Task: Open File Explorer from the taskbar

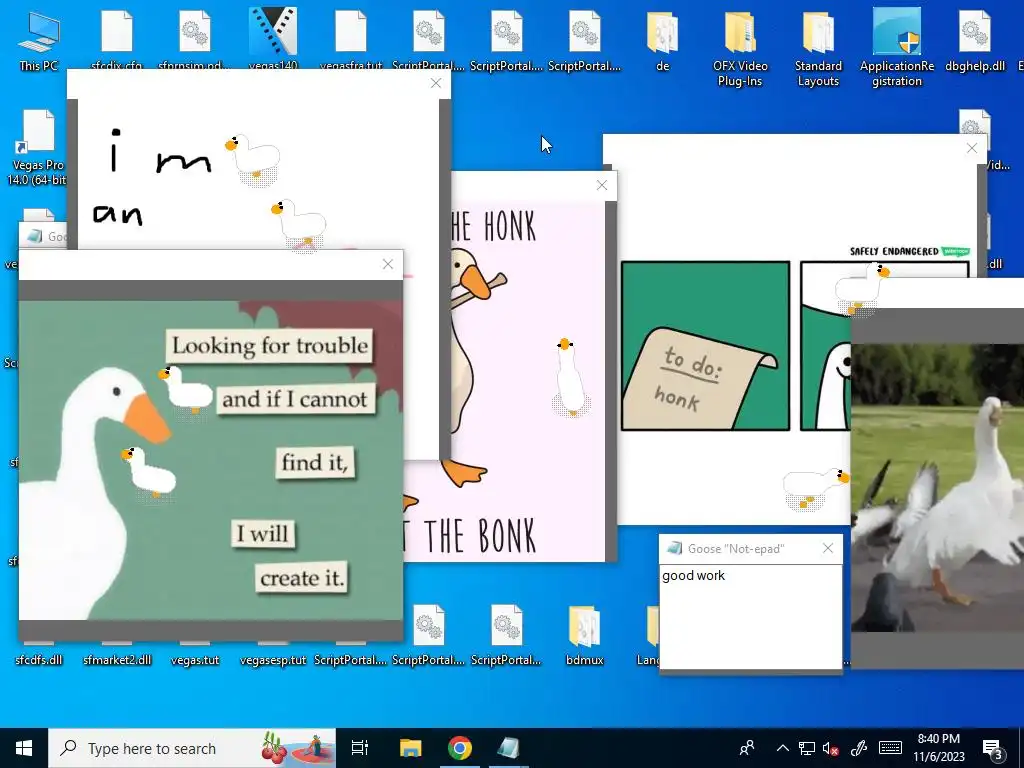Action: [411, 748]
